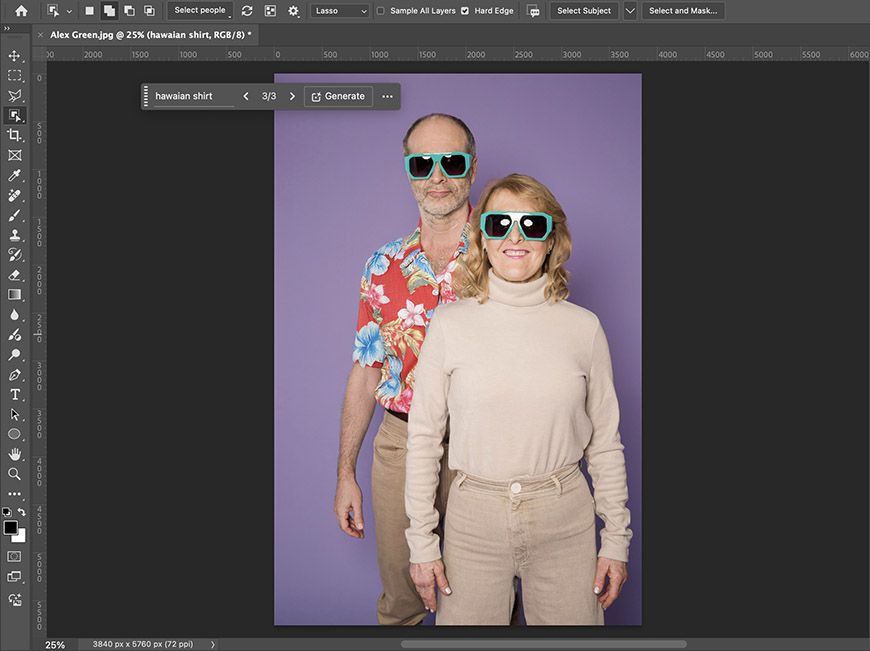Go to the Photoshop Home screen

(21, 11)
